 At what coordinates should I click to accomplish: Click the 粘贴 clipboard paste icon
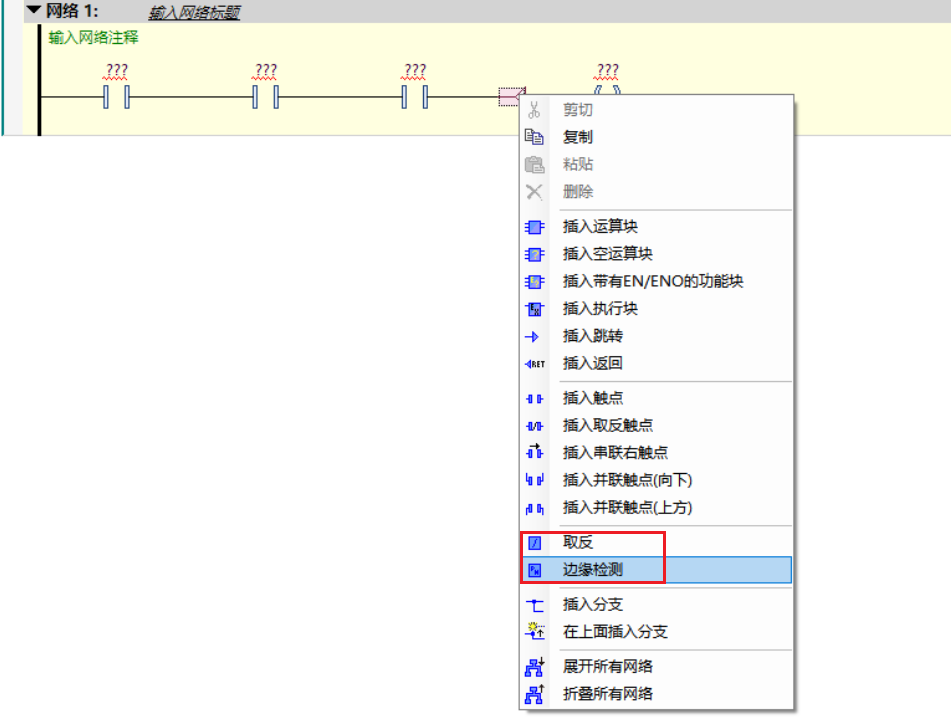534,165
